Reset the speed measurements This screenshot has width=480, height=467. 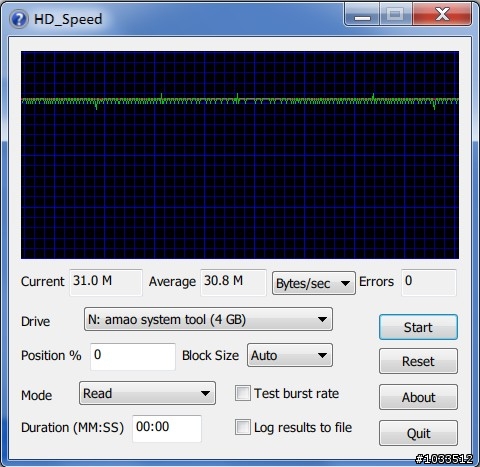pos(418,361)
